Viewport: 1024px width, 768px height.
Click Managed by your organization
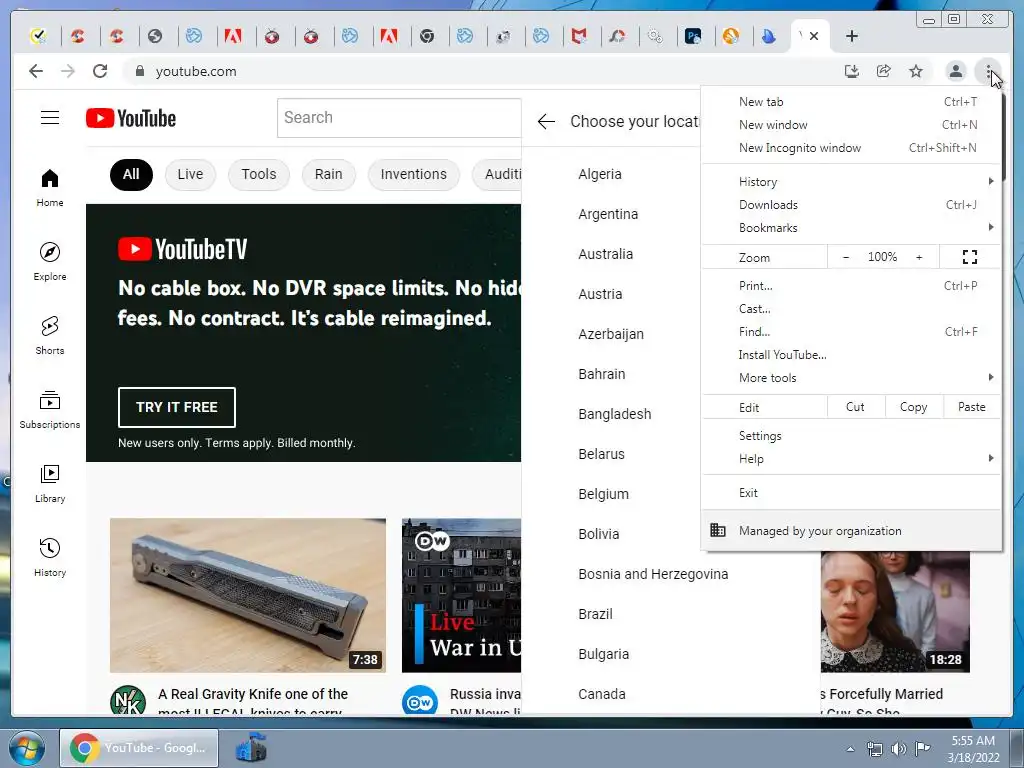pyautogui.click(x=852, y=530)
